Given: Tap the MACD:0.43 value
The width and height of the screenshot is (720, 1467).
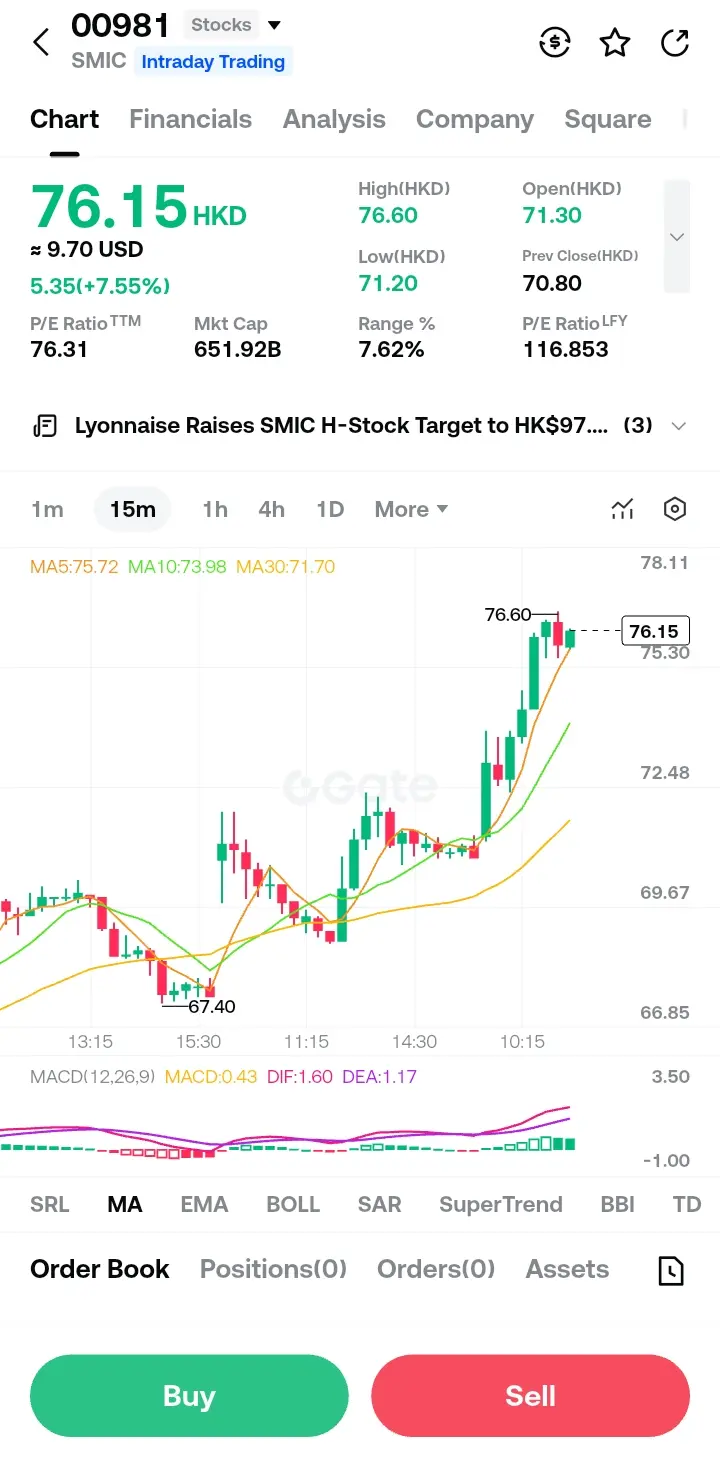Looking at the screenshot, I should [x=211, y=1077].
